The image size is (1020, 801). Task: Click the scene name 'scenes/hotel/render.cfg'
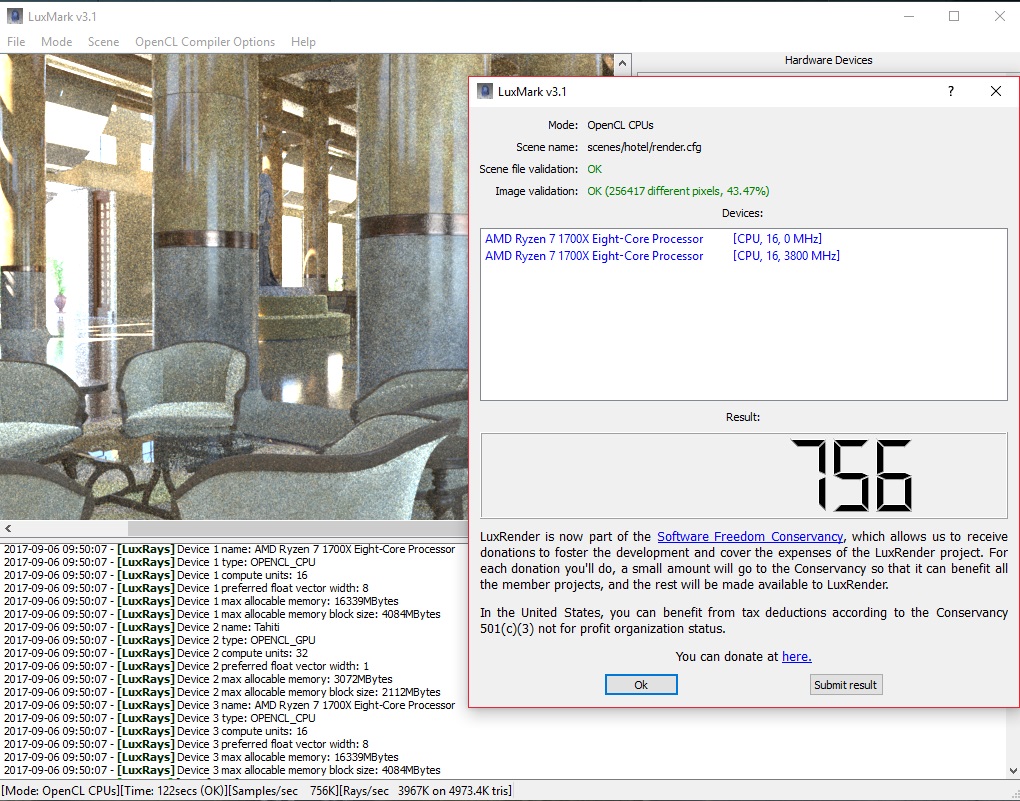point(644,147)
